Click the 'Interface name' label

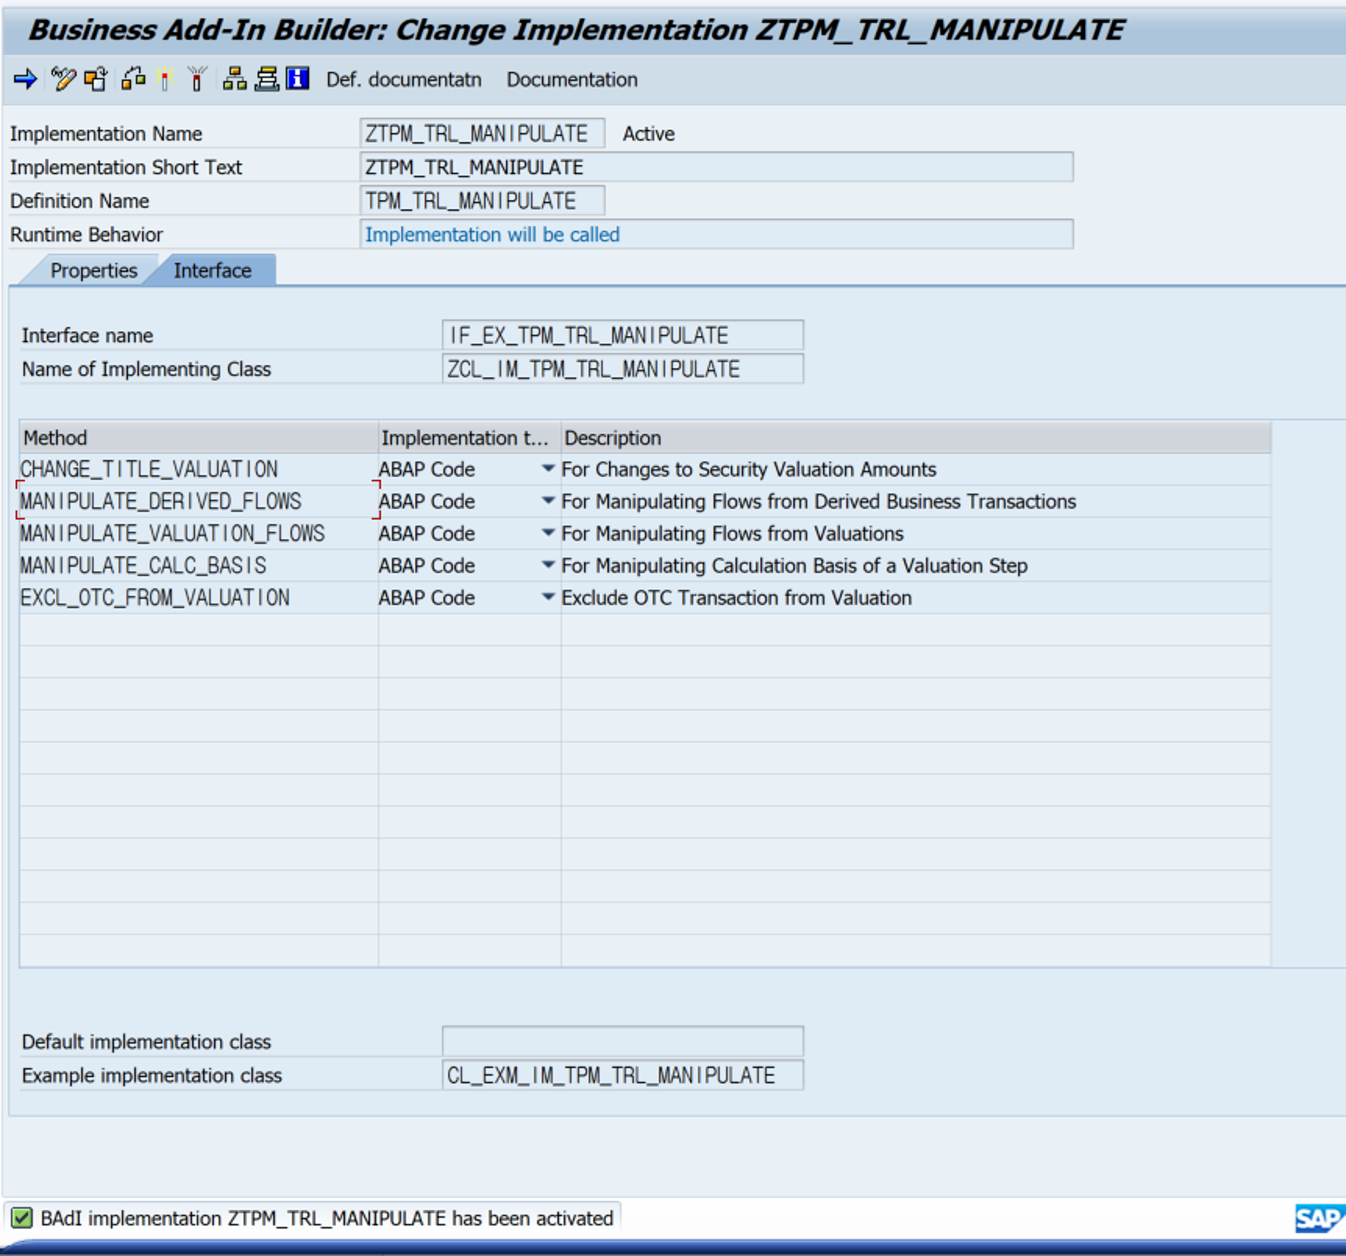[87, 336]
